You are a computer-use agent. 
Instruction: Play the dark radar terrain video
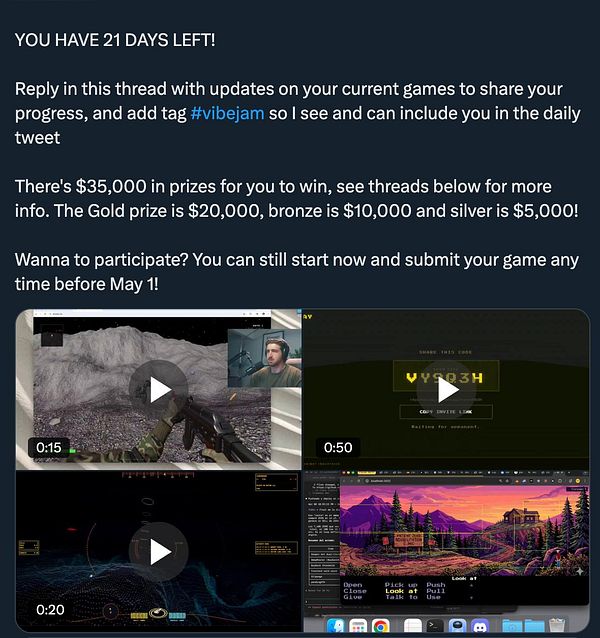pos(159,551)
